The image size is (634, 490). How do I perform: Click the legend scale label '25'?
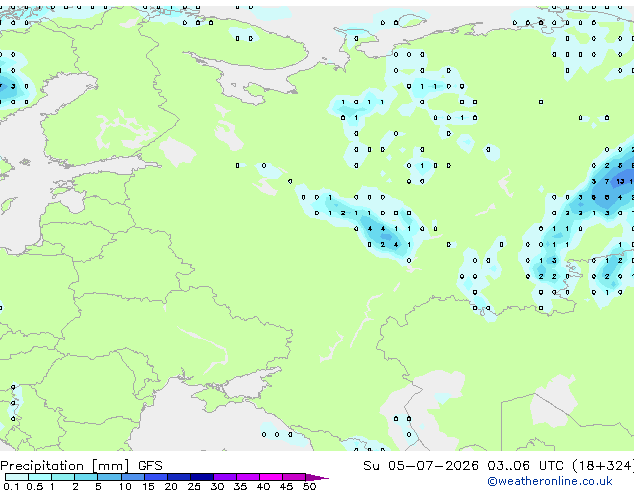click(x=194, y=486)
